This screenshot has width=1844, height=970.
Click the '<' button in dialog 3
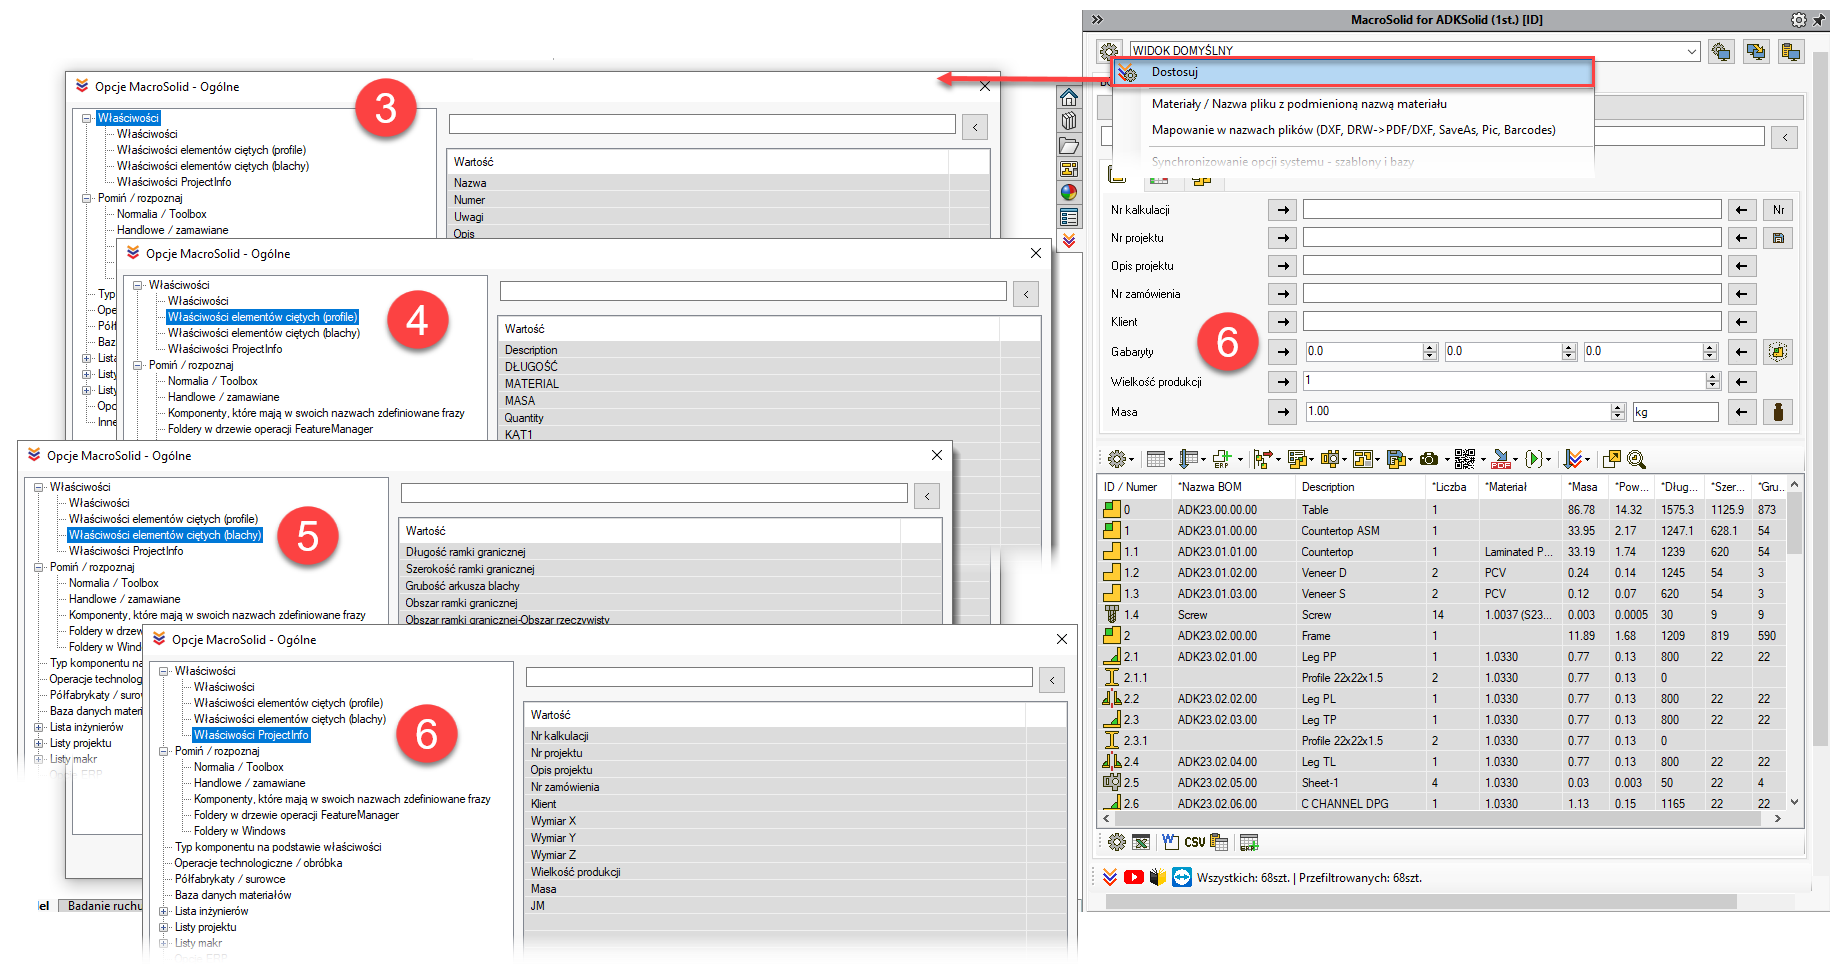[975, 127]
